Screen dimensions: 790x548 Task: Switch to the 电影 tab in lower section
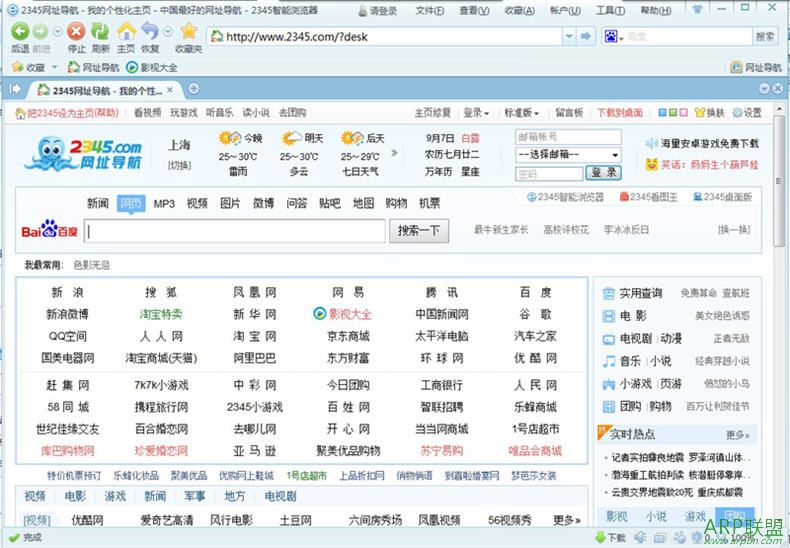tap(75, 496)
